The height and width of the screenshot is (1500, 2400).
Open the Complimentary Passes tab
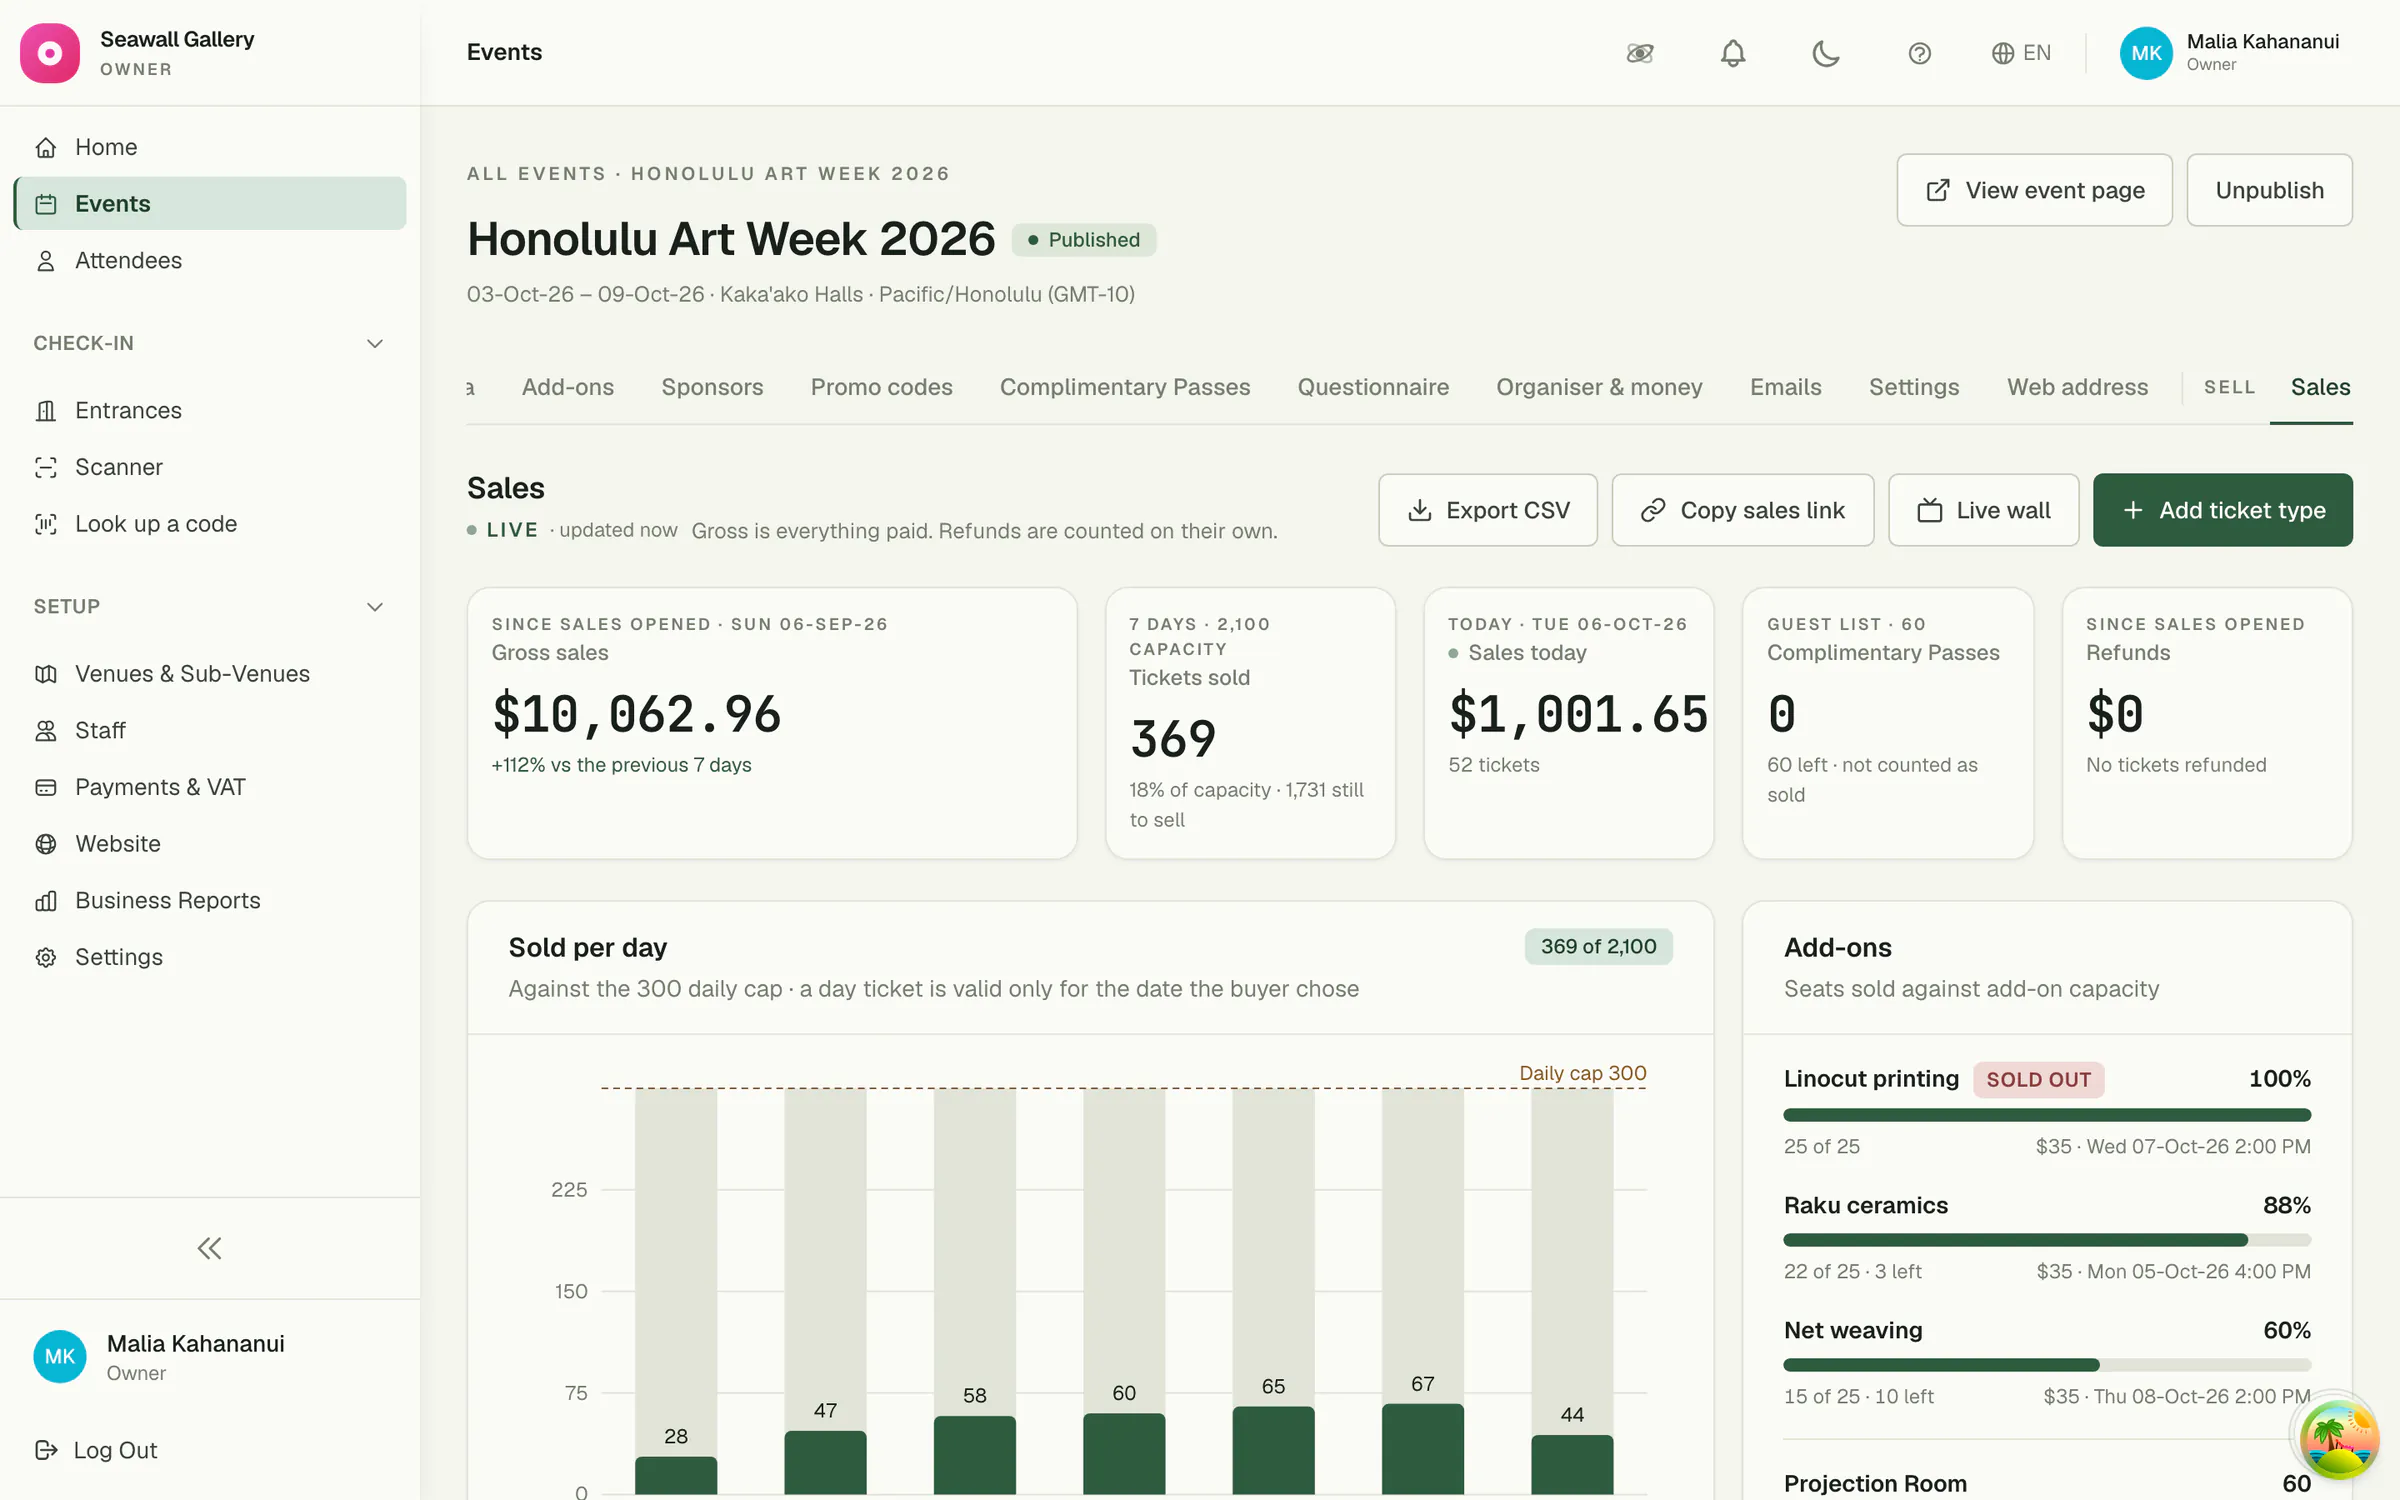(x=1125, y=387)
